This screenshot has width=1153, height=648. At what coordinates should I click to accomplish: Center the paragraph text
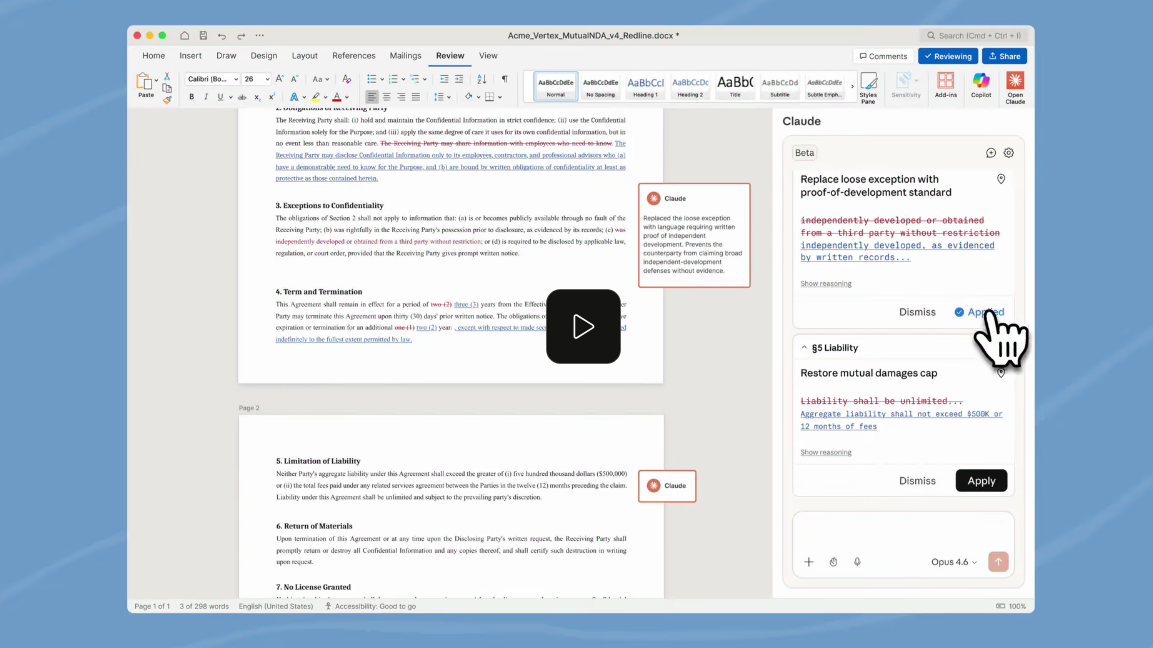click(x=386, y=97)
